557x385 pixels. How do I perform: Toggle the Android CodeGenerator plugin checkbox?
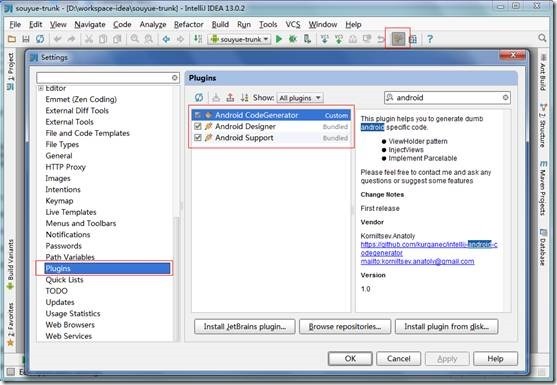tap(198, 115)
